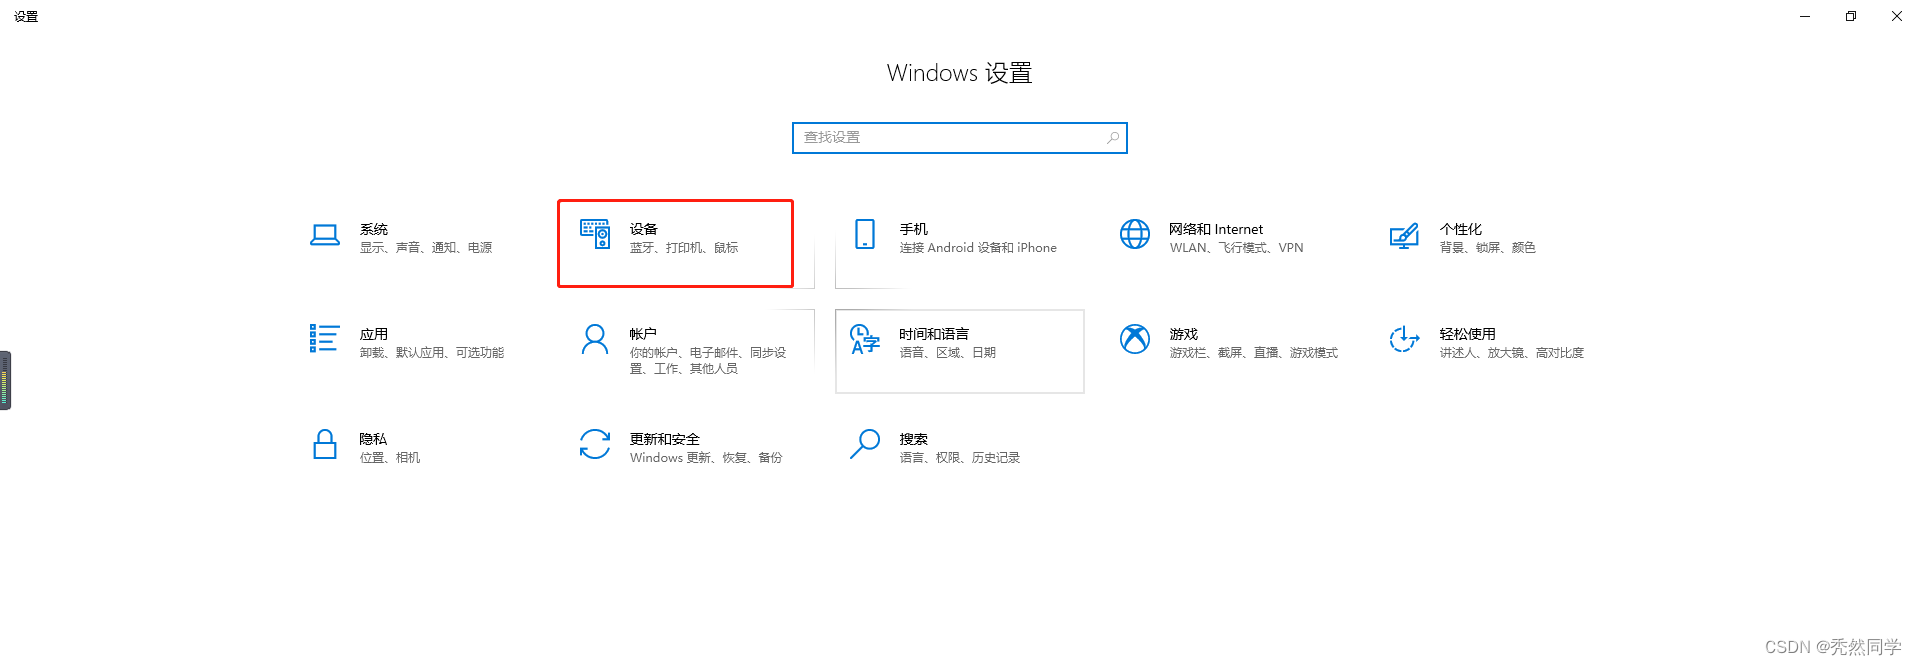The width and height of the screenshot is (1917, 665).
Task: Open 更新和安全 settings title
Action: (x=665, y=439)
